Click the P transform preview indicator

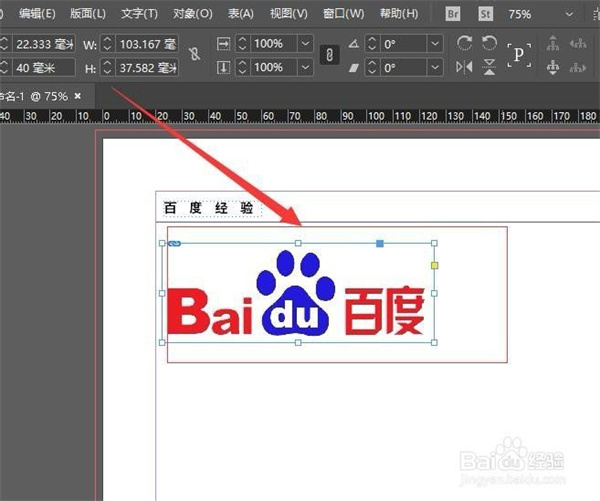click(519, 55)
